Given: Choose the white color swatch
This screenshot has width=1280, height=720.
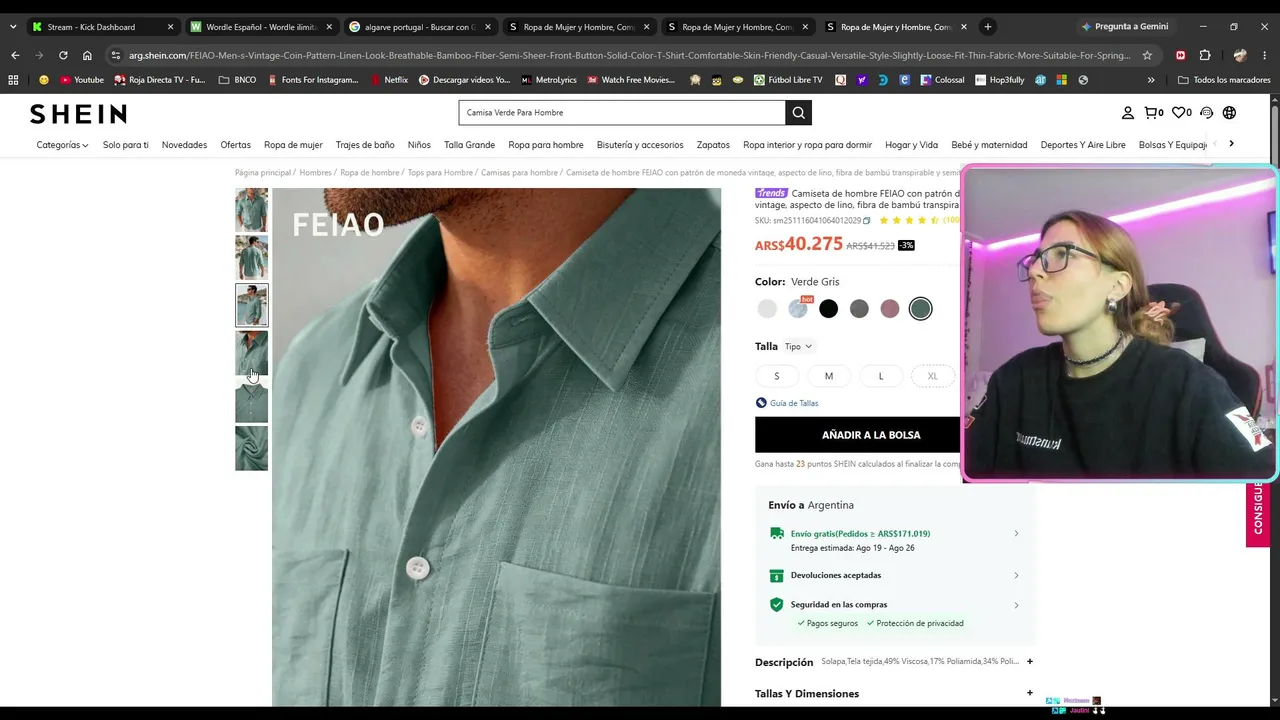Looking at the screenshot, I should 767,309.
